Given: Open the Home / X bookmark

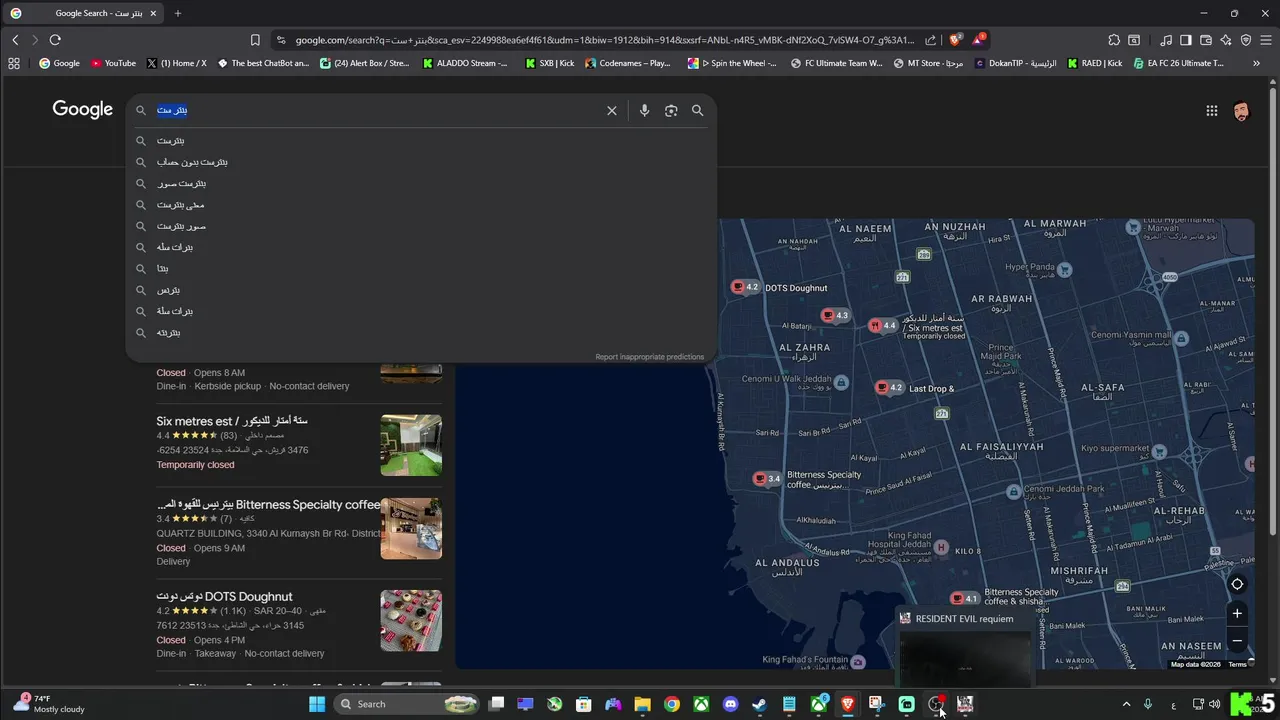Looking at the screenshot, I should 176,63.
